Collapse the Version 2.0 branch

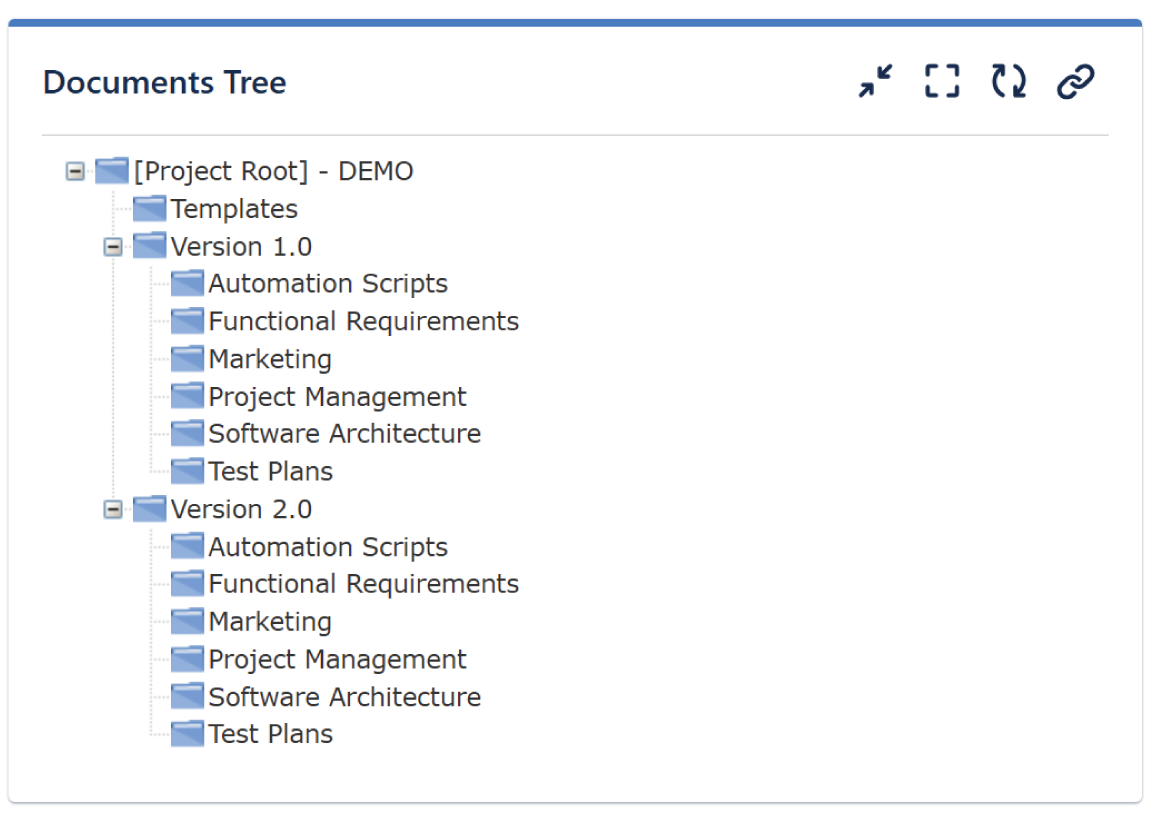click(112, 509)
